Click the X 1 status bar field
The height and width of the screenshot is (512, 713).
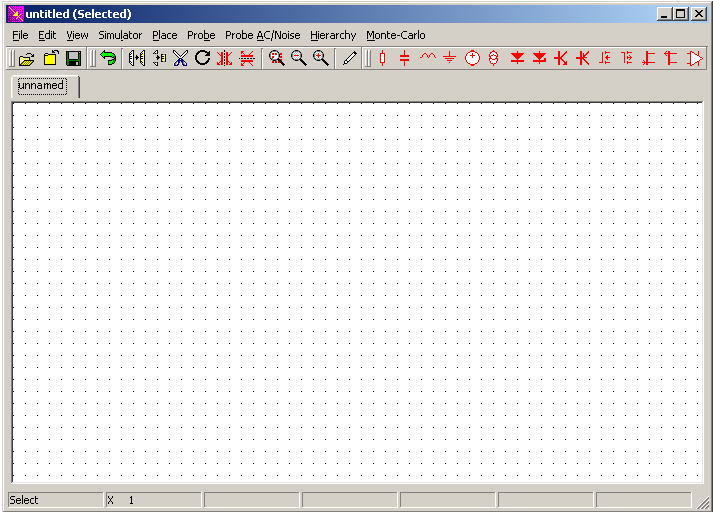point(154,500)
